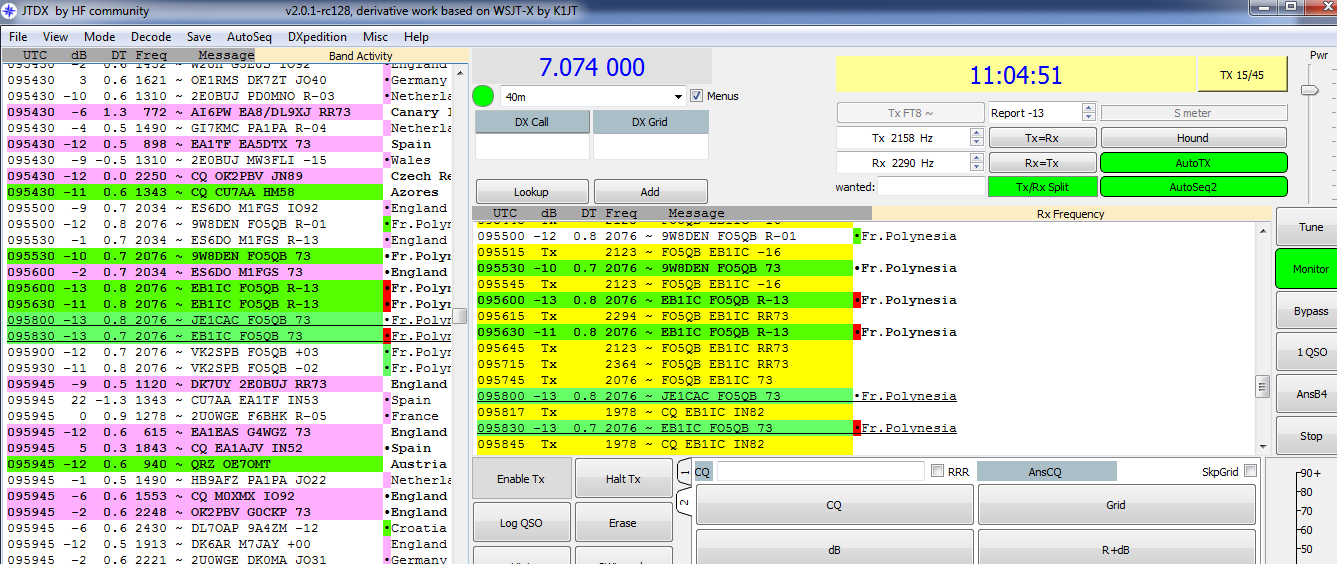Decrease the Rx 2290 Hz frequency
Screen dimensions: 1337x564
click(x=976, y=167)
